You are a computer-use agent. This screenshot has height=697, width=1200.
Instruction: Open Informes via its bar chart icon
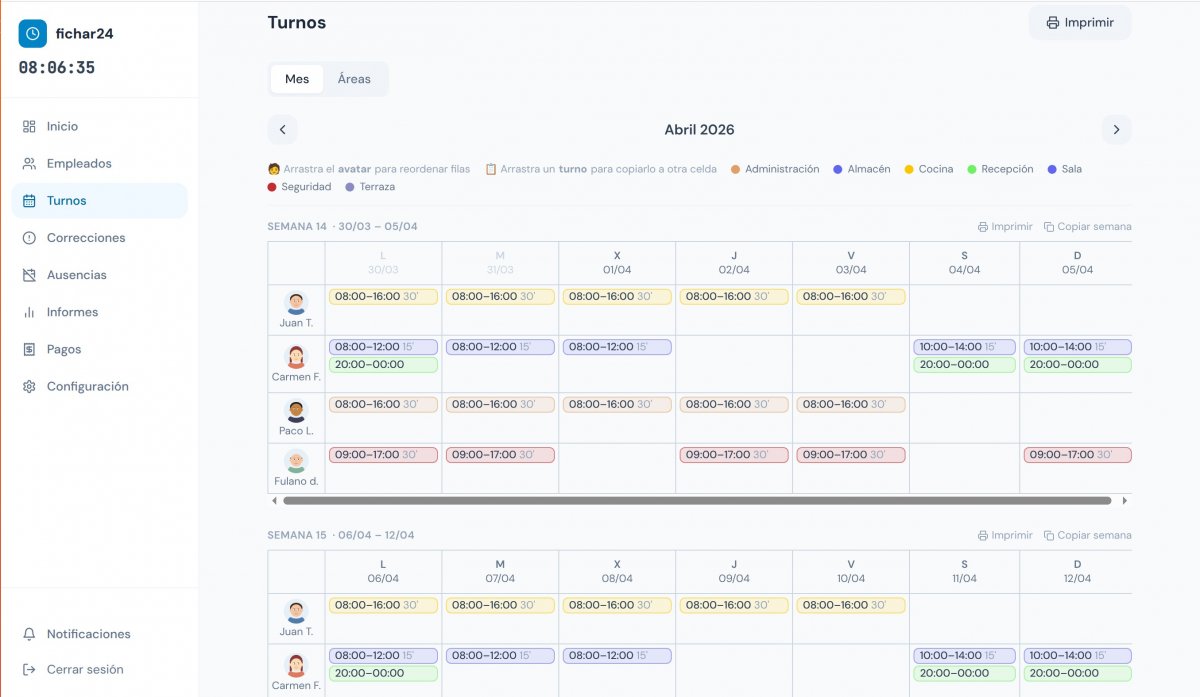pyautogui.click(x=29, y=312)
